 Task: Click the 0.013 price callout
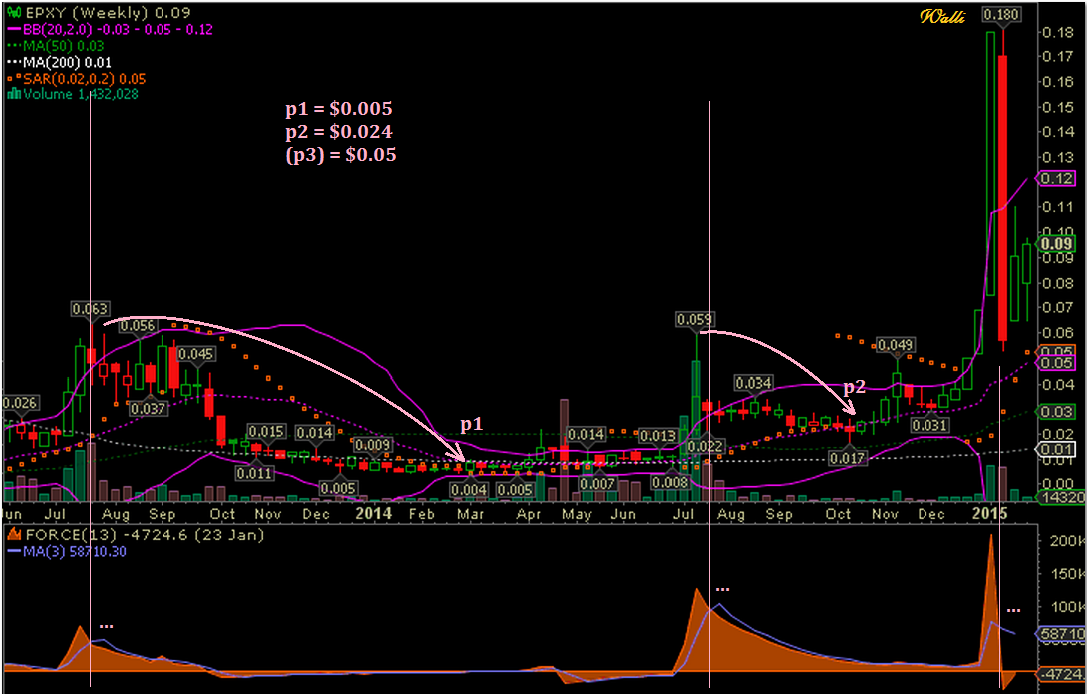659,436
